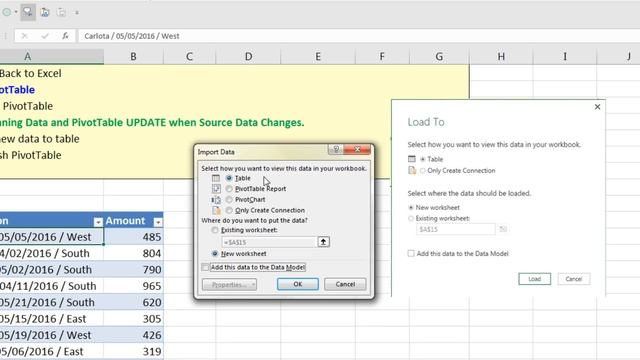This screenshot has width=640, height=360.
Task: Click the Import Data help question mark
Action: 336,149
